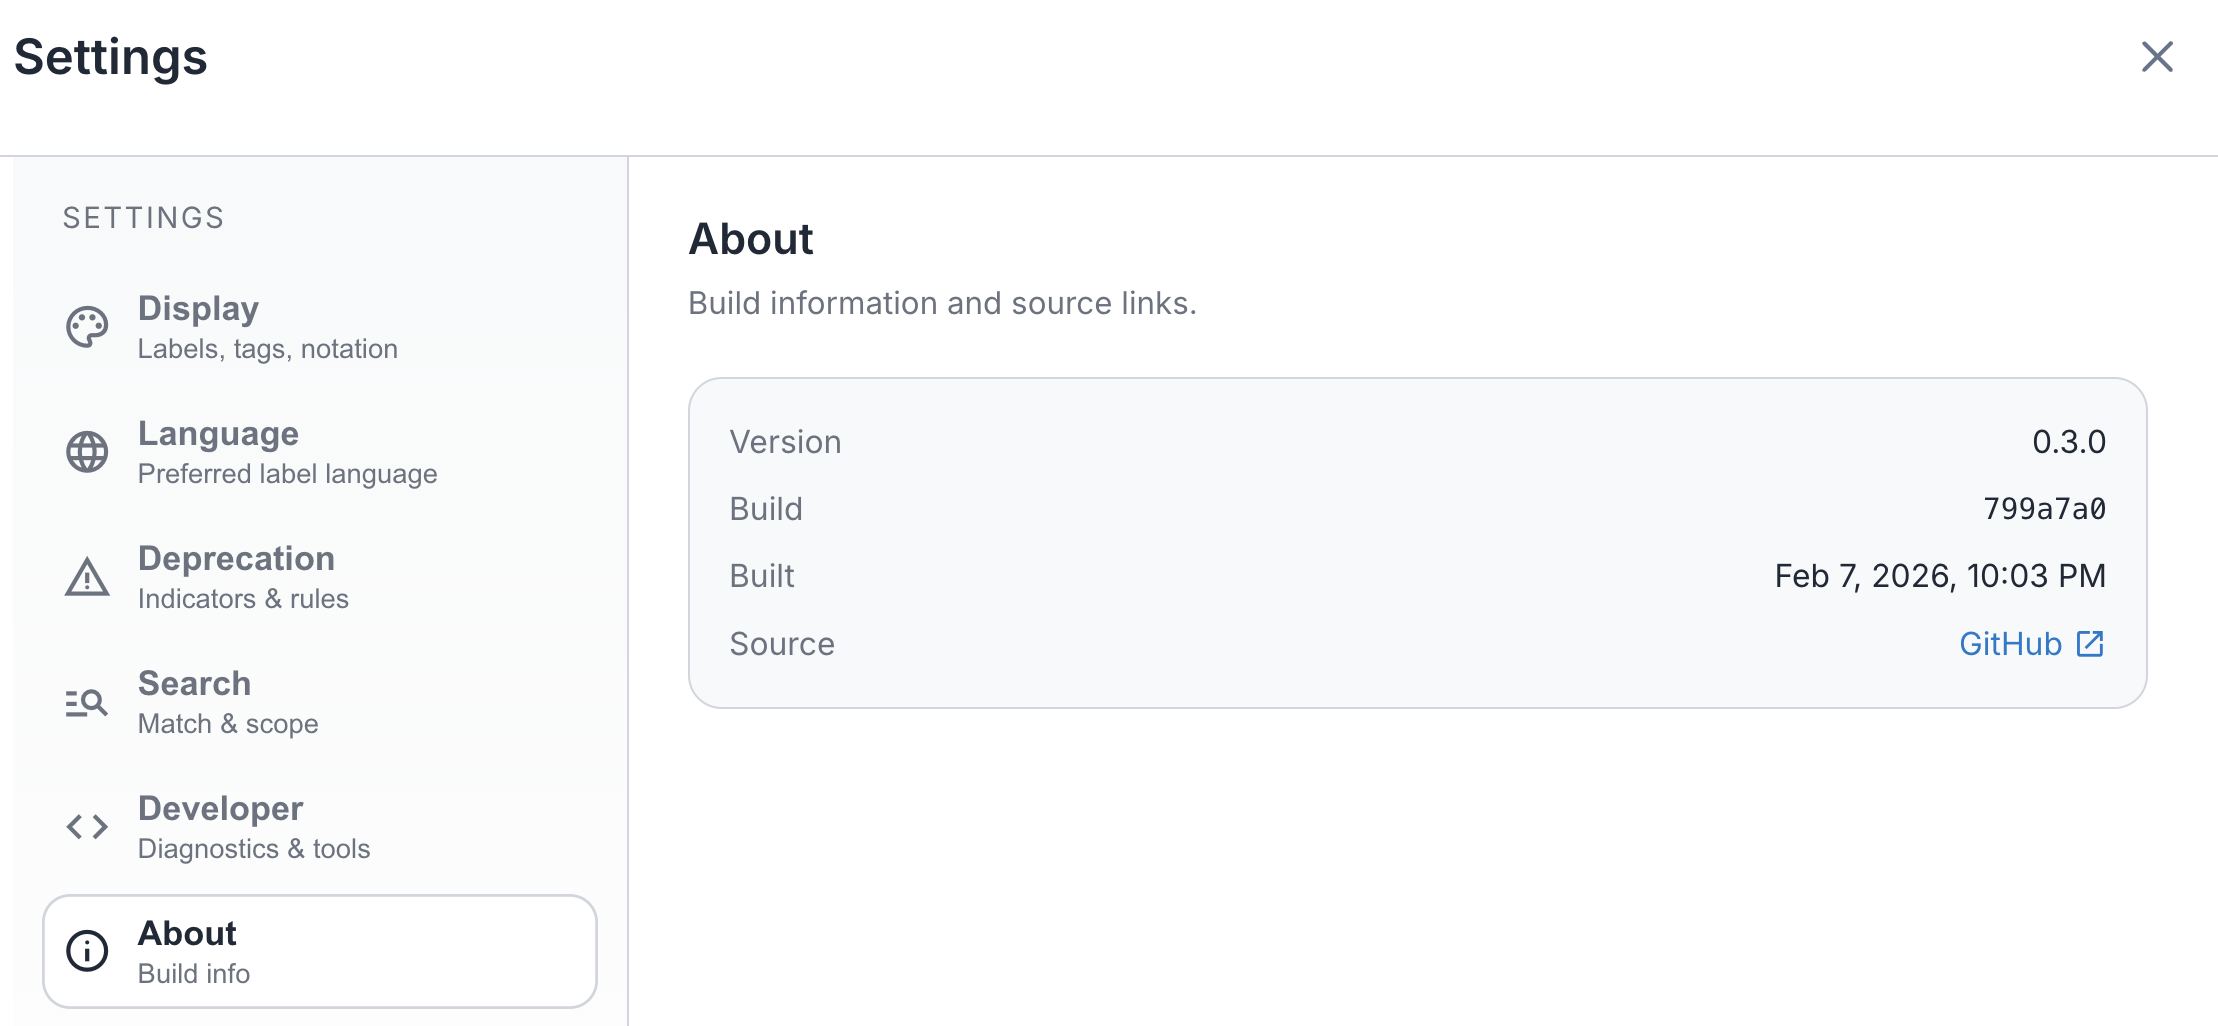Select the About build info entry
This screenshot has width=2218, height=1026.
(x=187, y=933)
